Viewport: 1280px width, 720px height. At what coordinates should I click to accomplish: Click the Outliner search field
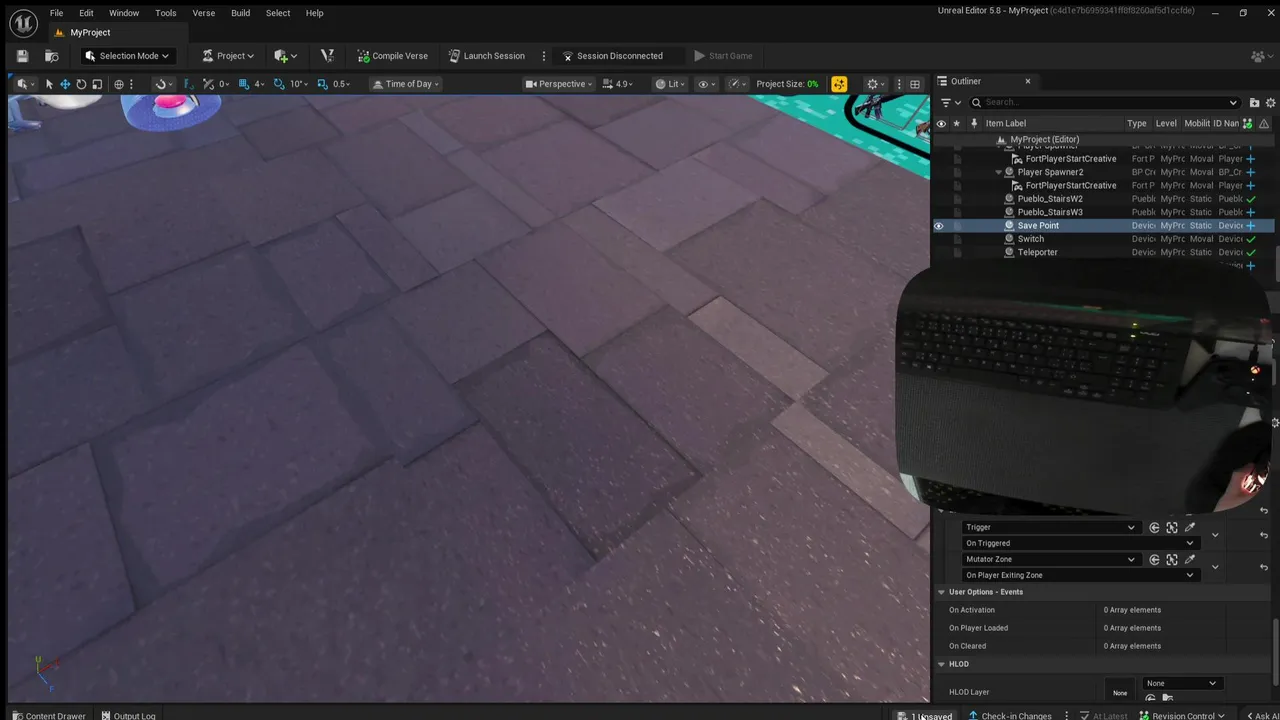pyautogui.click(x=1105, y=102)
